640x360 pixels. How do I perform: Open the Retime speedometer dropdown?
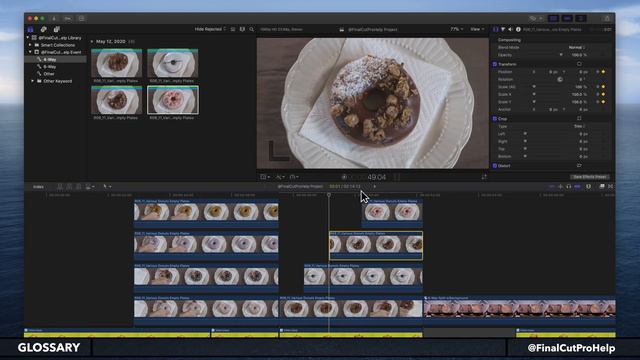pos(294,177)
